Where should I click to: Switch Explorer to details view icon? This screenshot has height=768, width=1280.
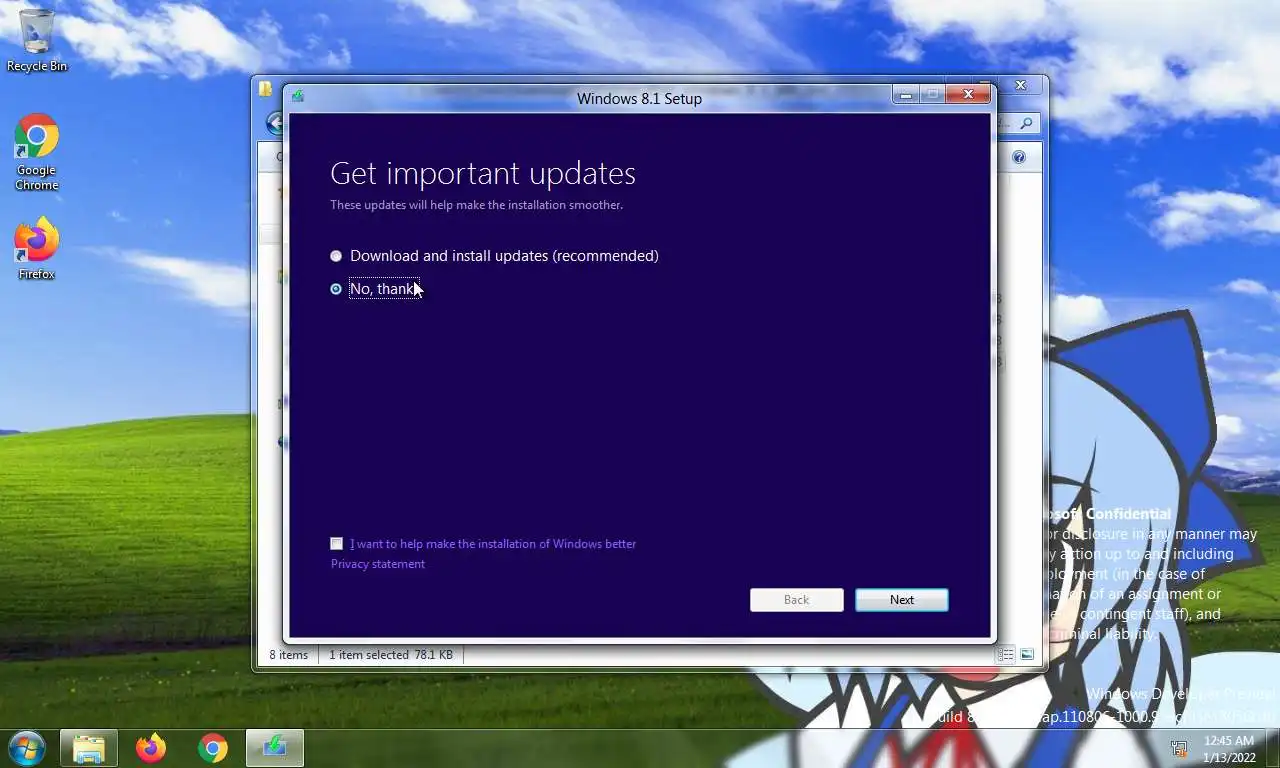pos(1006,655)
